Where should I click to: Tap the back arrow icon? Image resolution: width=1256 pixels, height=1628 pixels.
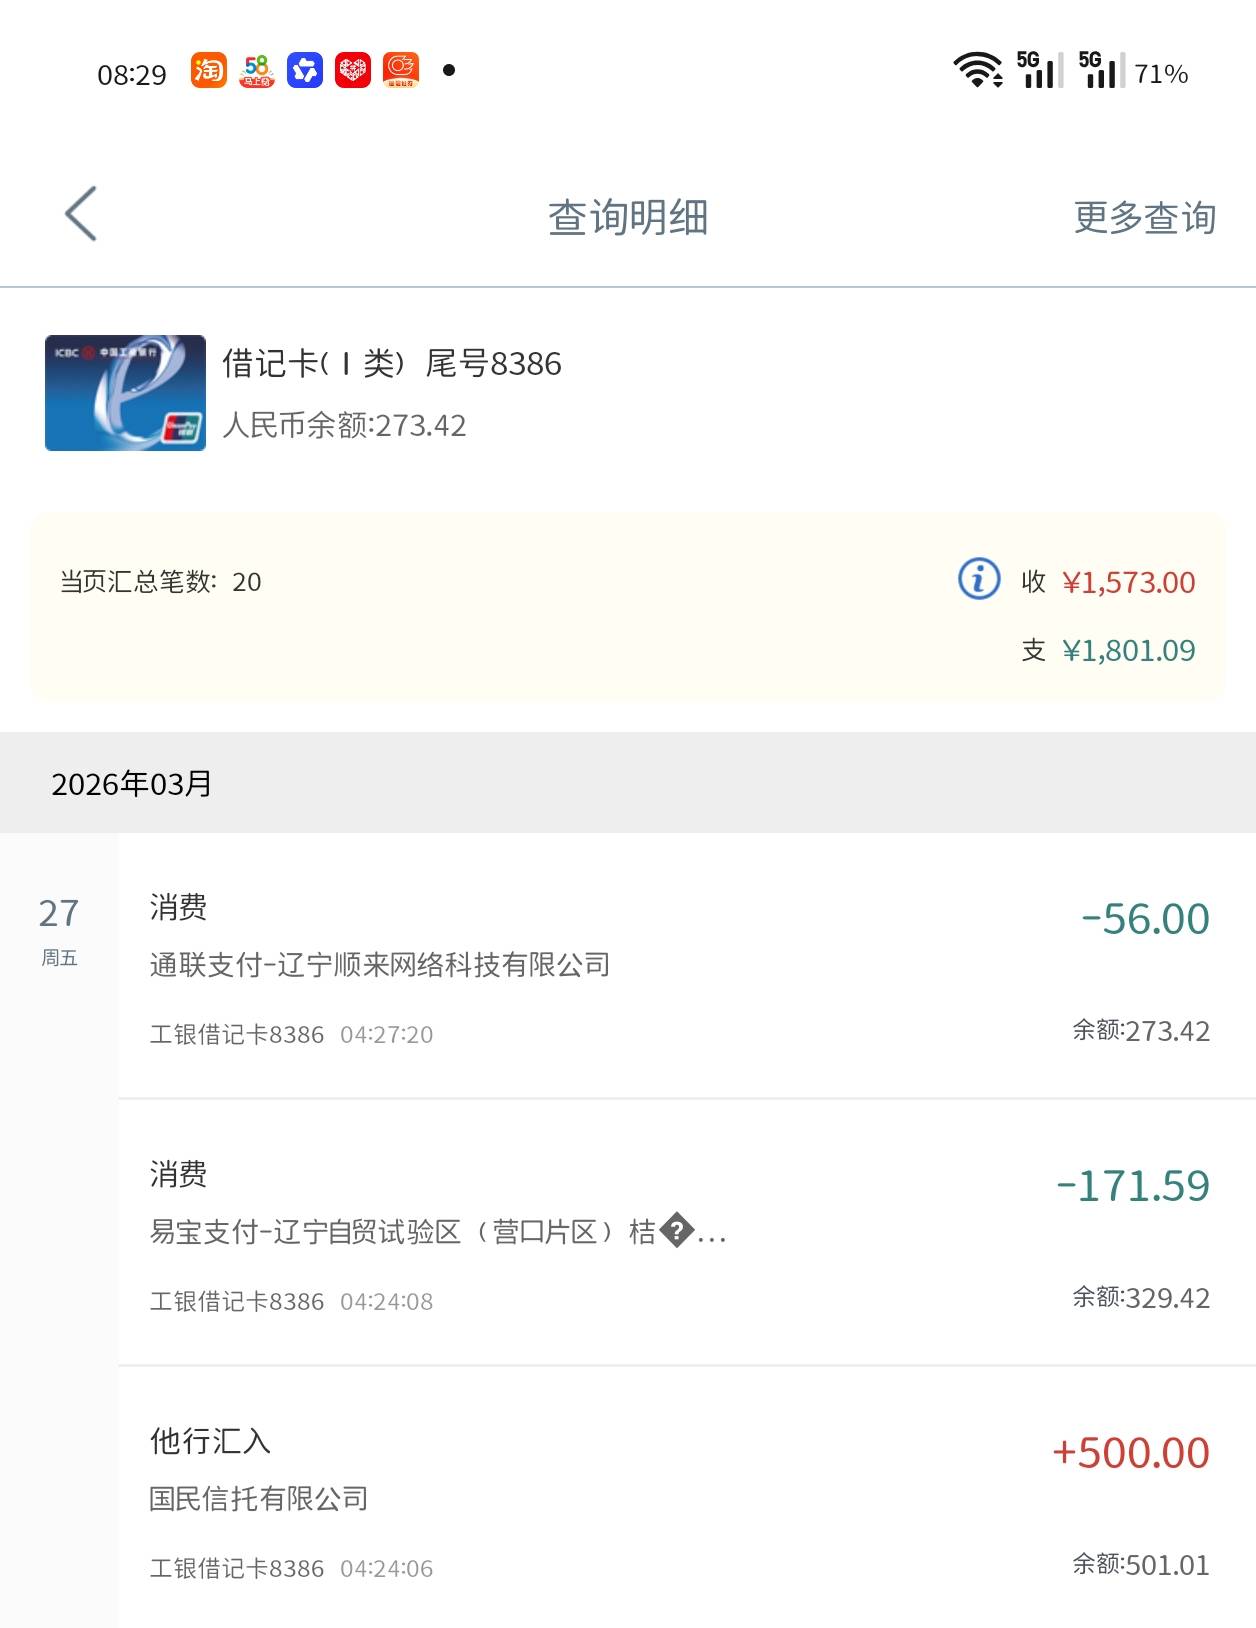(81, 214)
